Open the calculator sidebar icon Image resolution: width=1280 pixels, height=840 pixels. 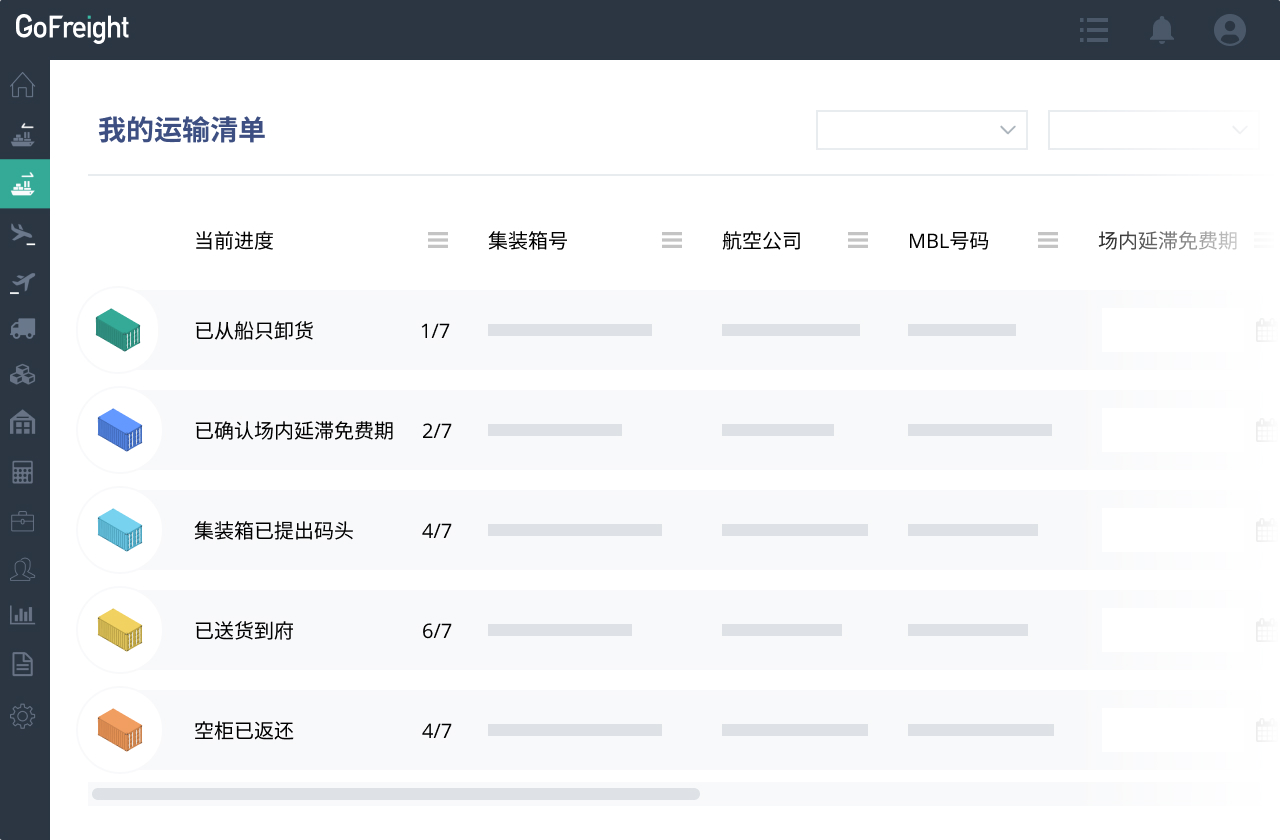point(23,472)
